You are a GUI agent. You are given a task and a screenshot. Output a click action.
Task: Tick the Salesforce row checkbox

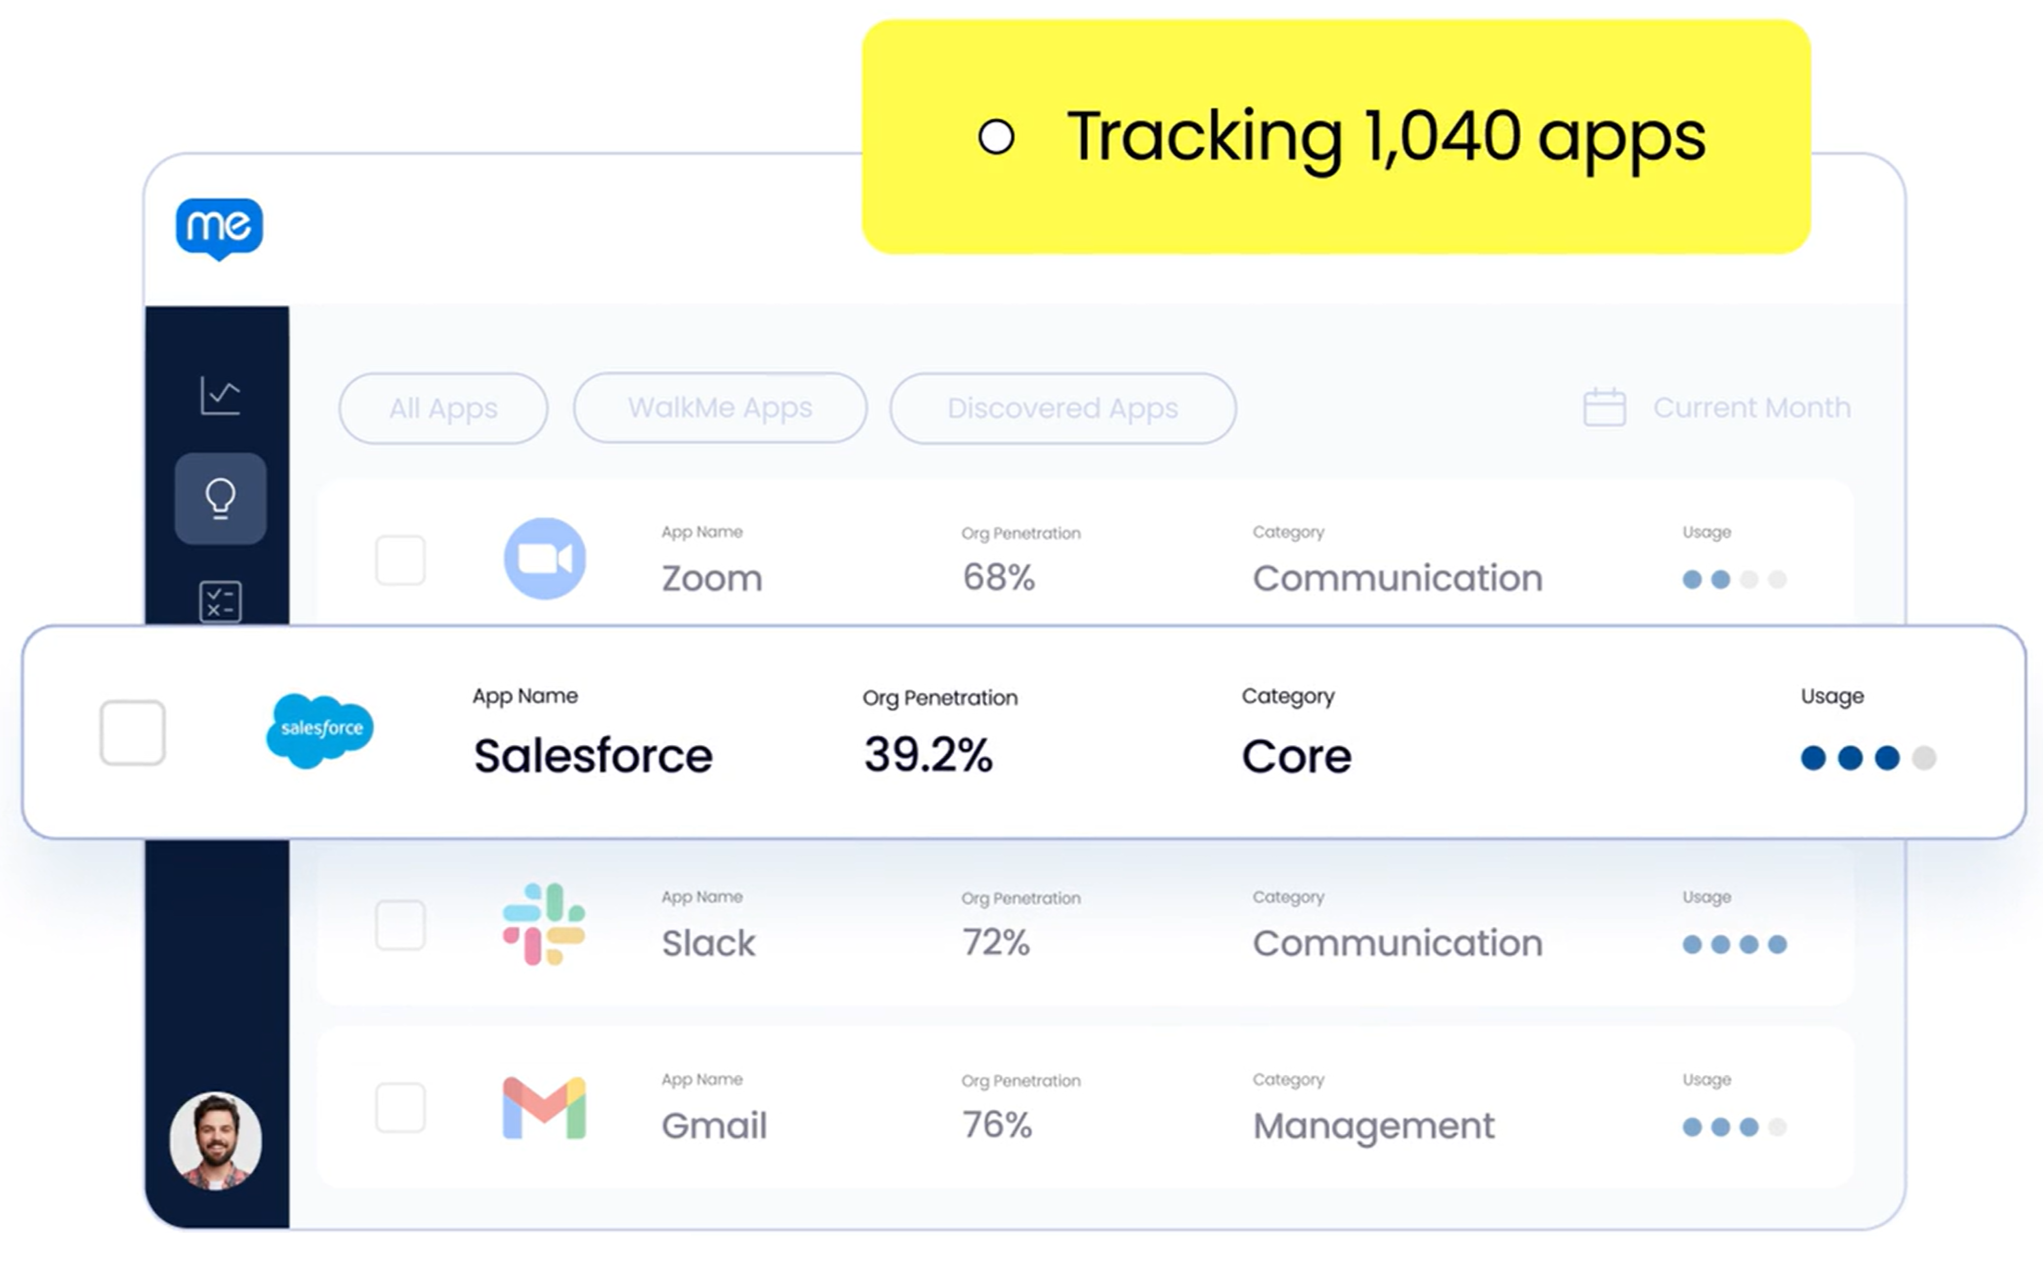pos(133,733)
